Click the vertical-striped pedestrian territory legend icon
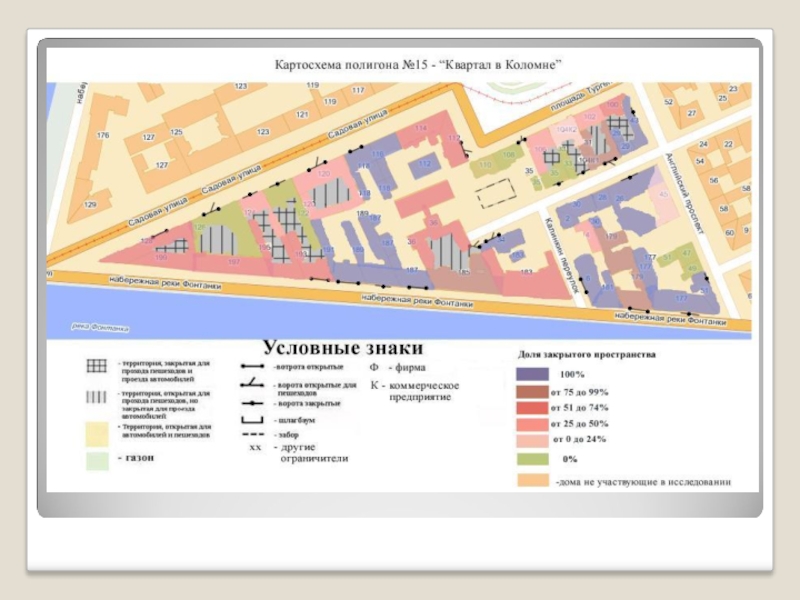The width and height of the screenshot is (800, 600). click(x=96, y=397)
